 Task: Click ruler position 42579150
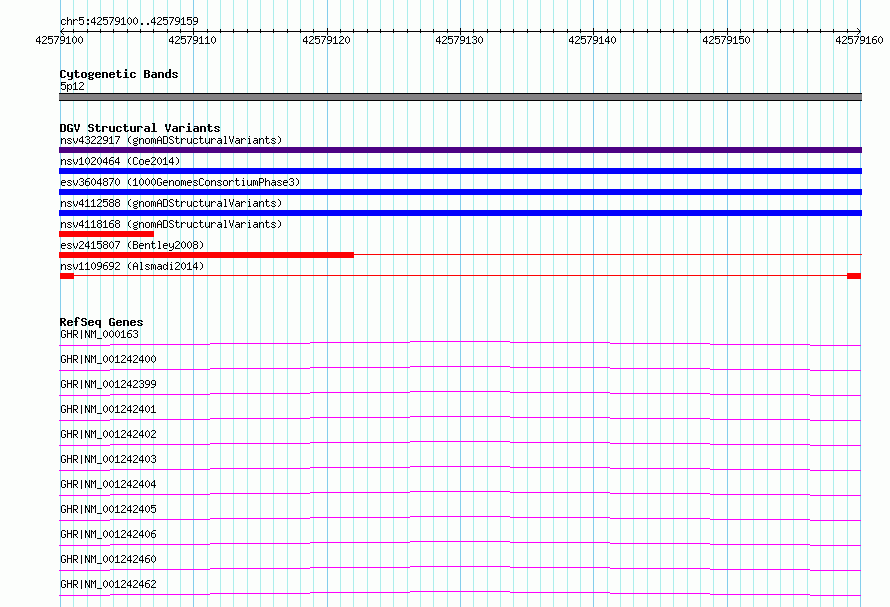pos(726,40)
